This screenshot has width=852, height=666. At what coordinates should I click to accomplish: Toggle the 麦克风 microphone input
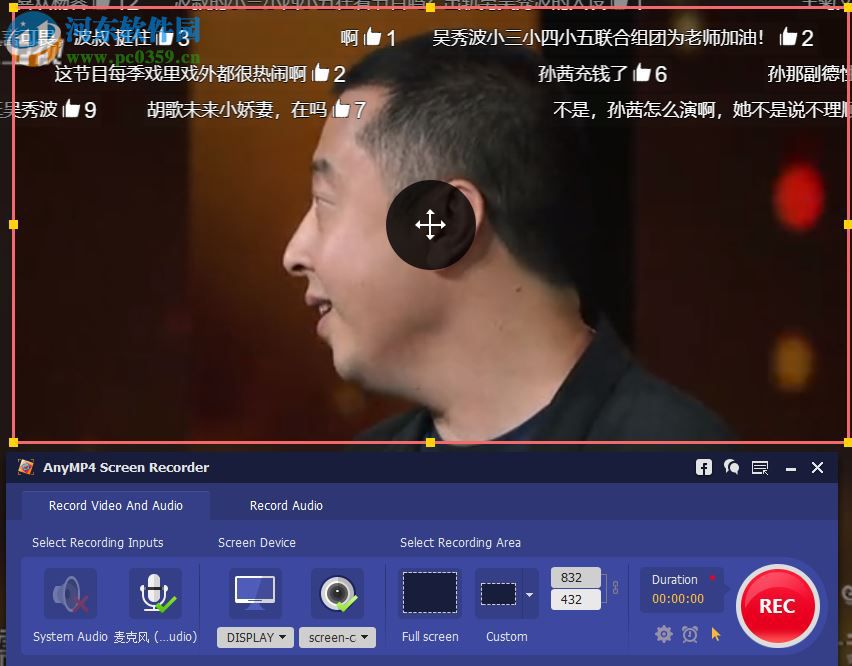155,592
